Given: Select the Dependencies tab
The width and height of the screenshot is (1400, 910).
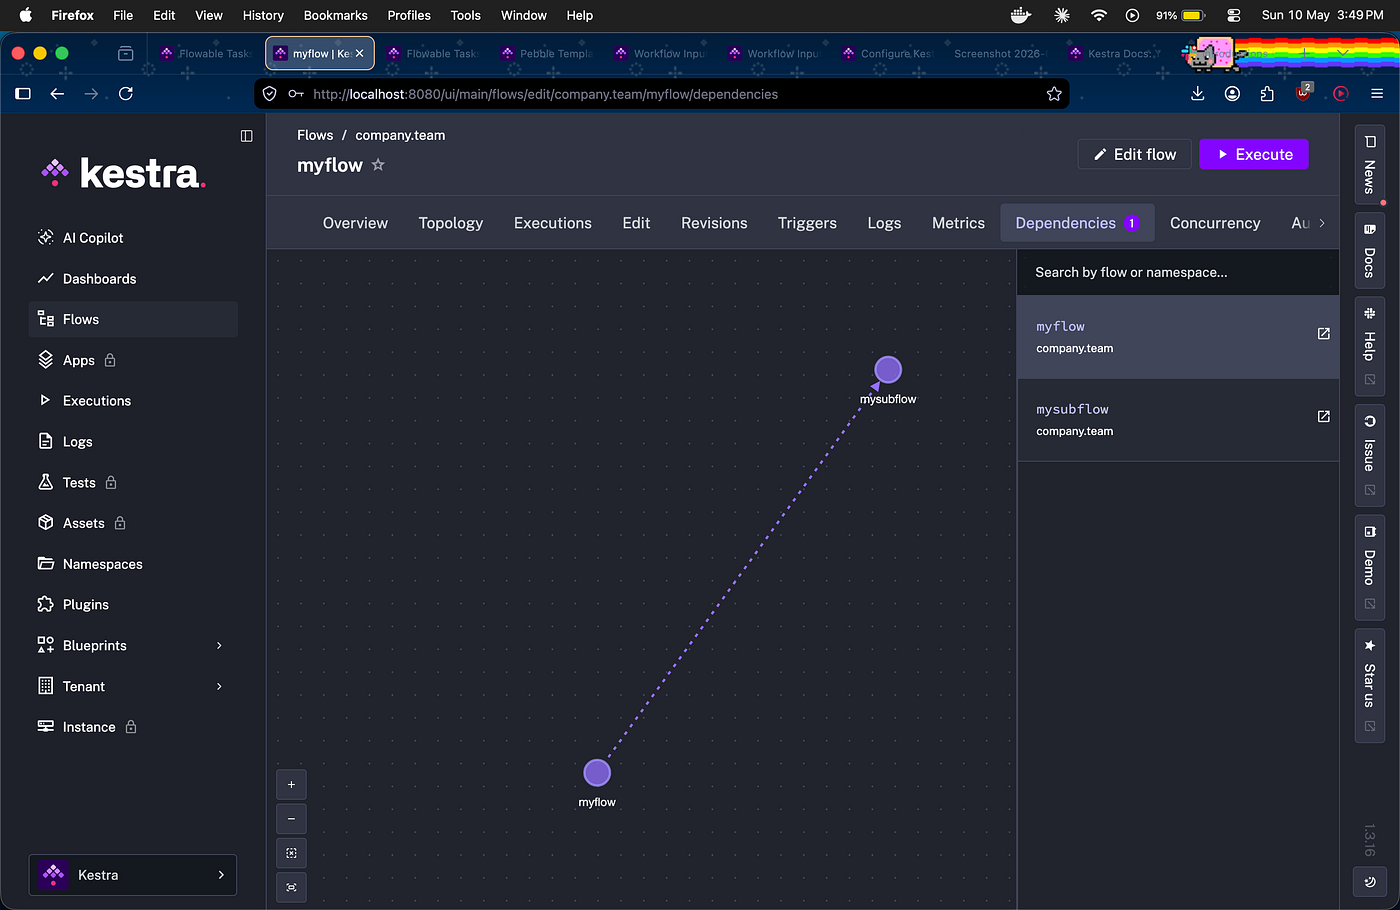Looking at the screenshot, I should point(1077,223).
